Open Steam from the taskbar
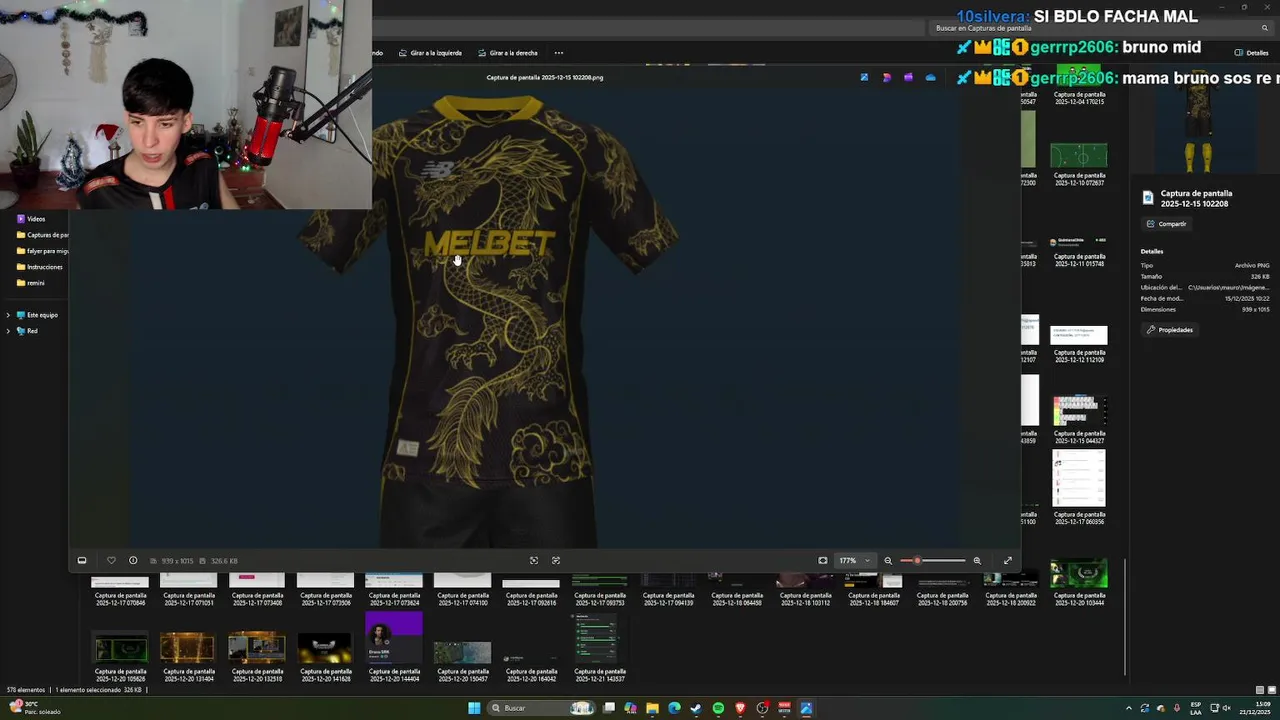Screen dimensions: 1280x720 point(696,708)
